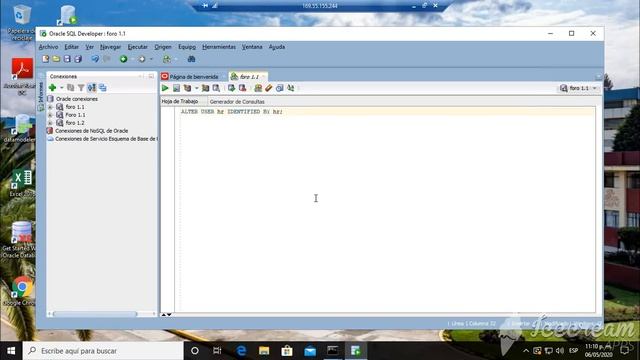640x360 pixels.
Task: Select the foro 1.1 worksheet tab
Action: (248, 77)
